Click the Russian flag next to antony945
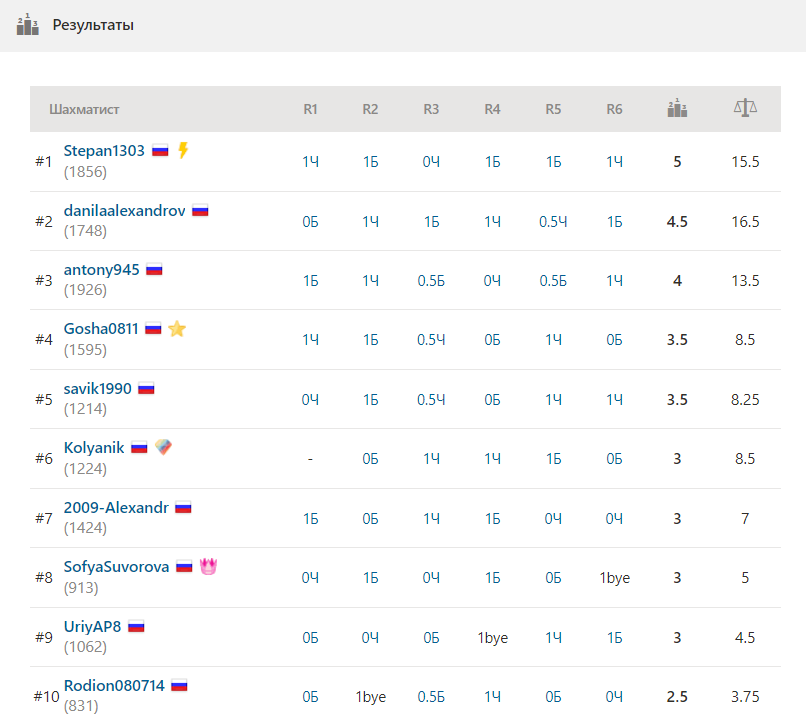The image size is (806, 720). pos(154,270)
